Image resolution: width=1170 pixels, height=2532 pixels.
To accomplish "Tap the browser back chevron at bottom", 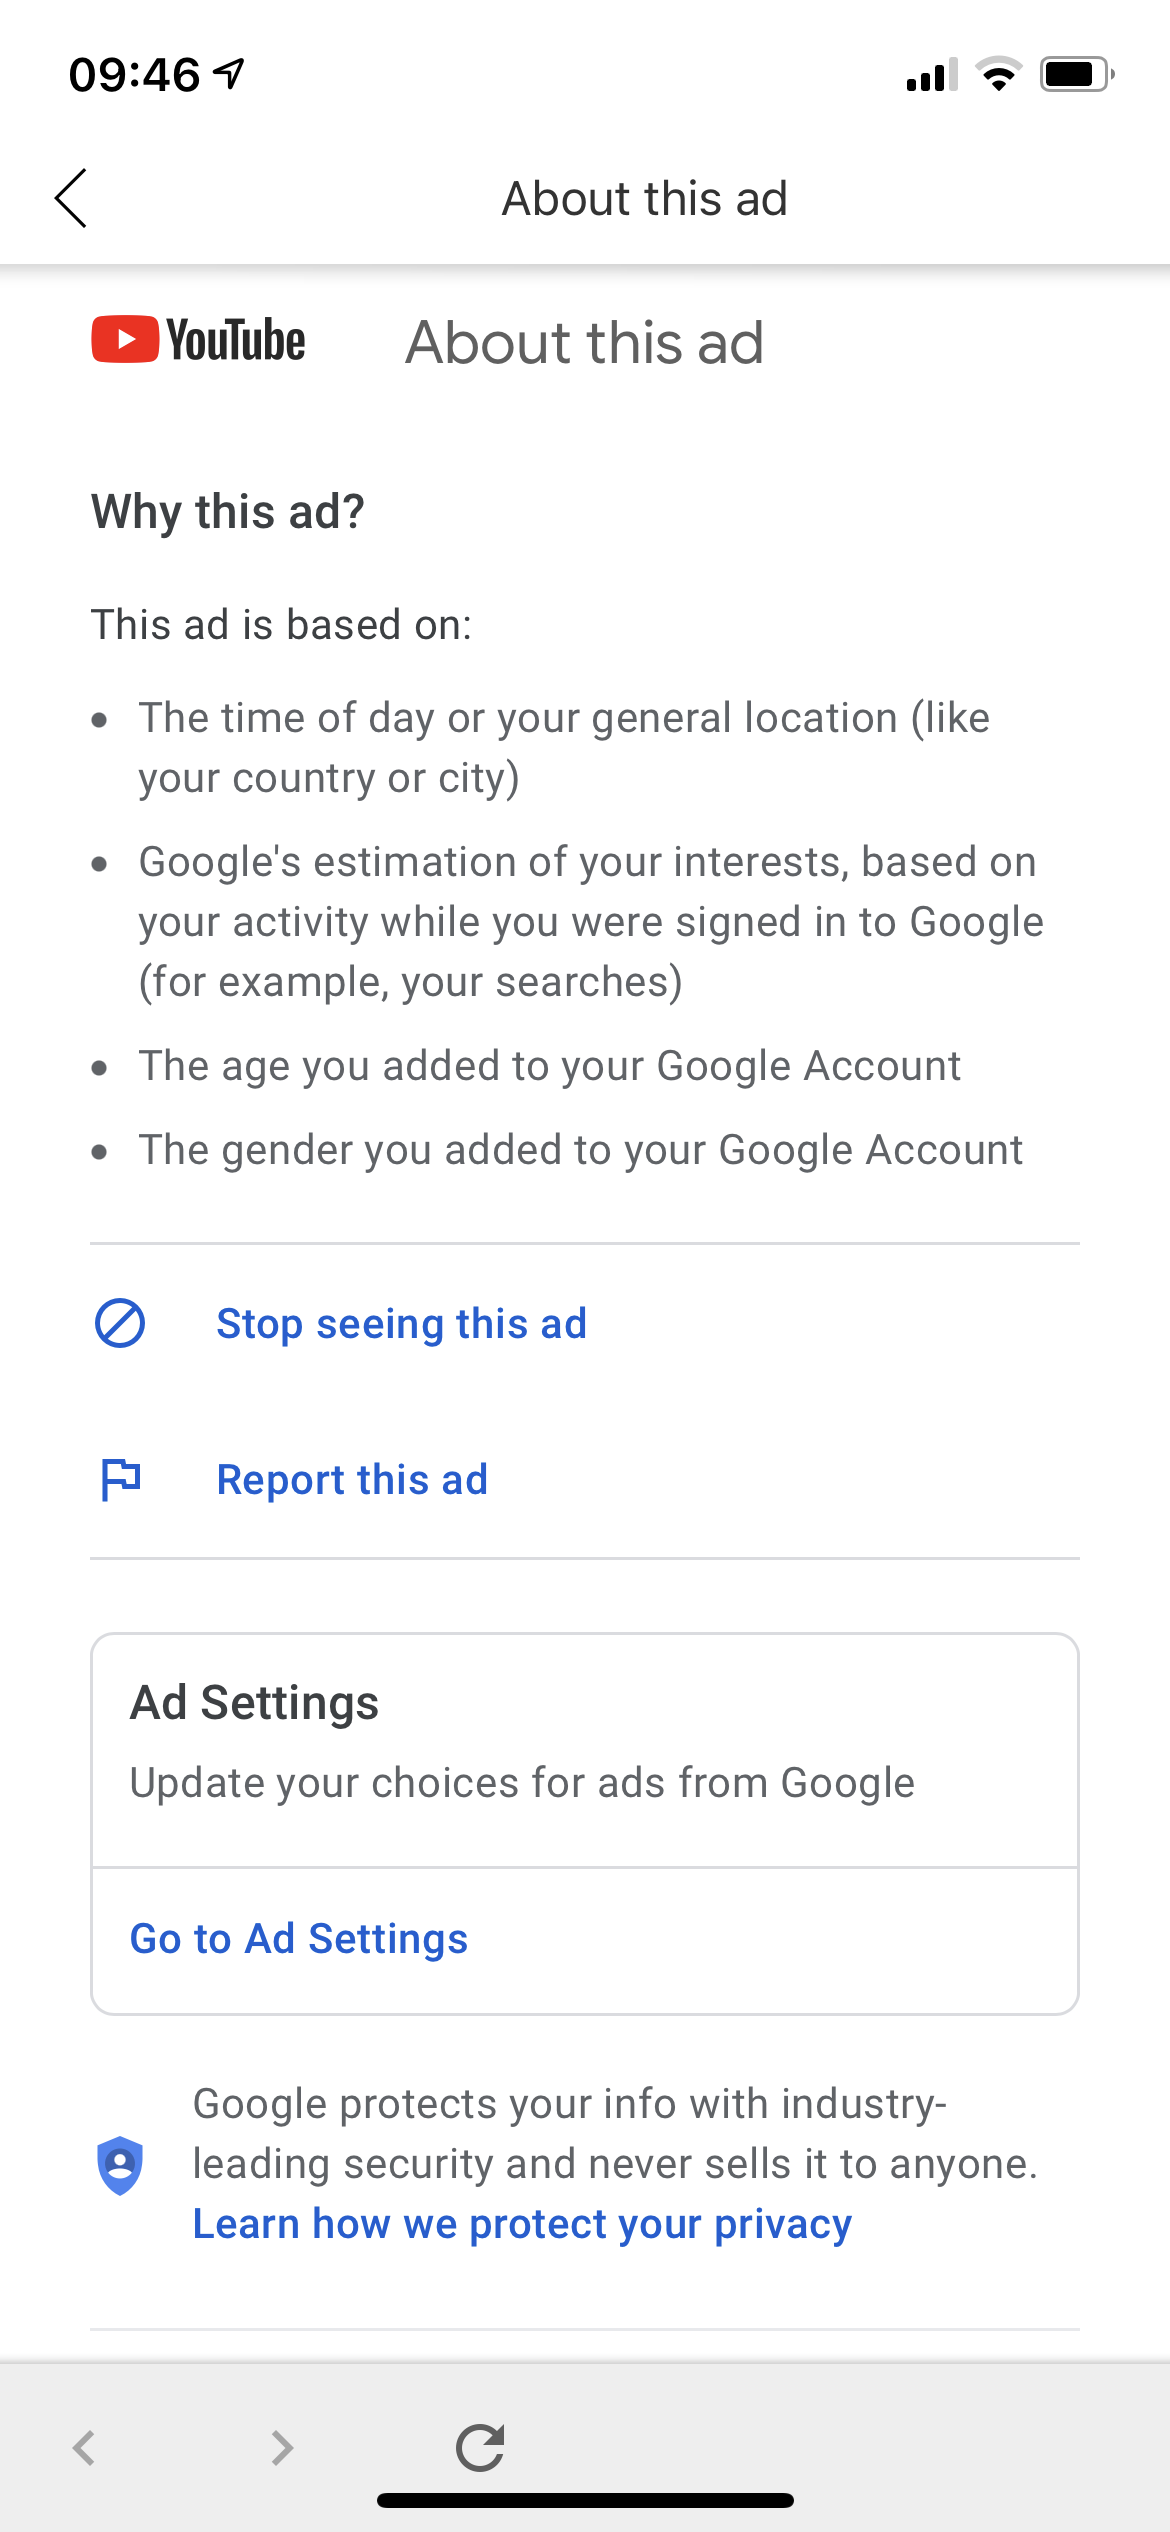I will click(x=84, y=2448).
